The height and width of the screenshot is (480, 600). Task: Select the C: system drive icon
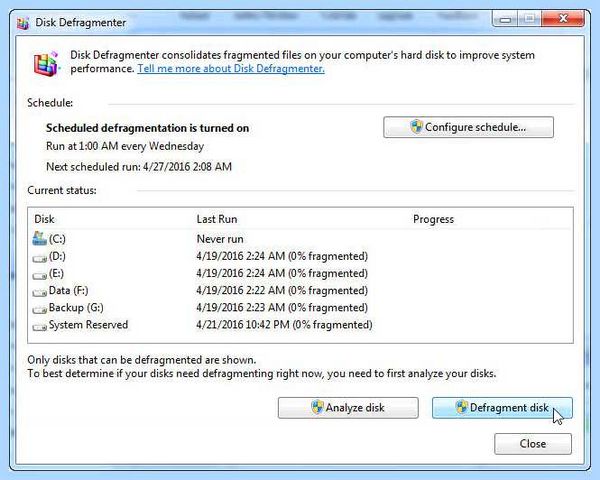39,239
